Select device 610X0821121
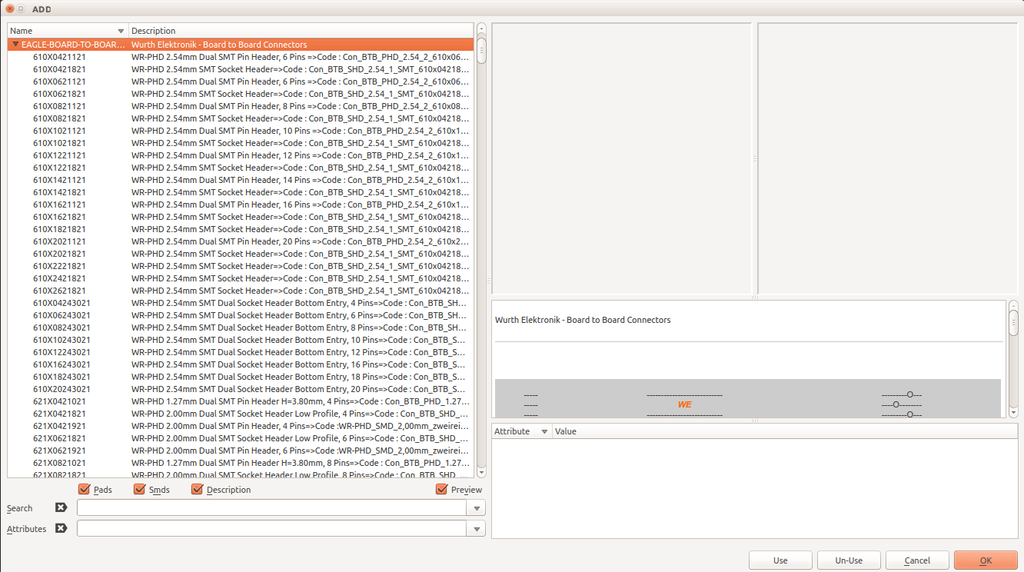The height and width of the screenshot is (572, 1024). 240,106
